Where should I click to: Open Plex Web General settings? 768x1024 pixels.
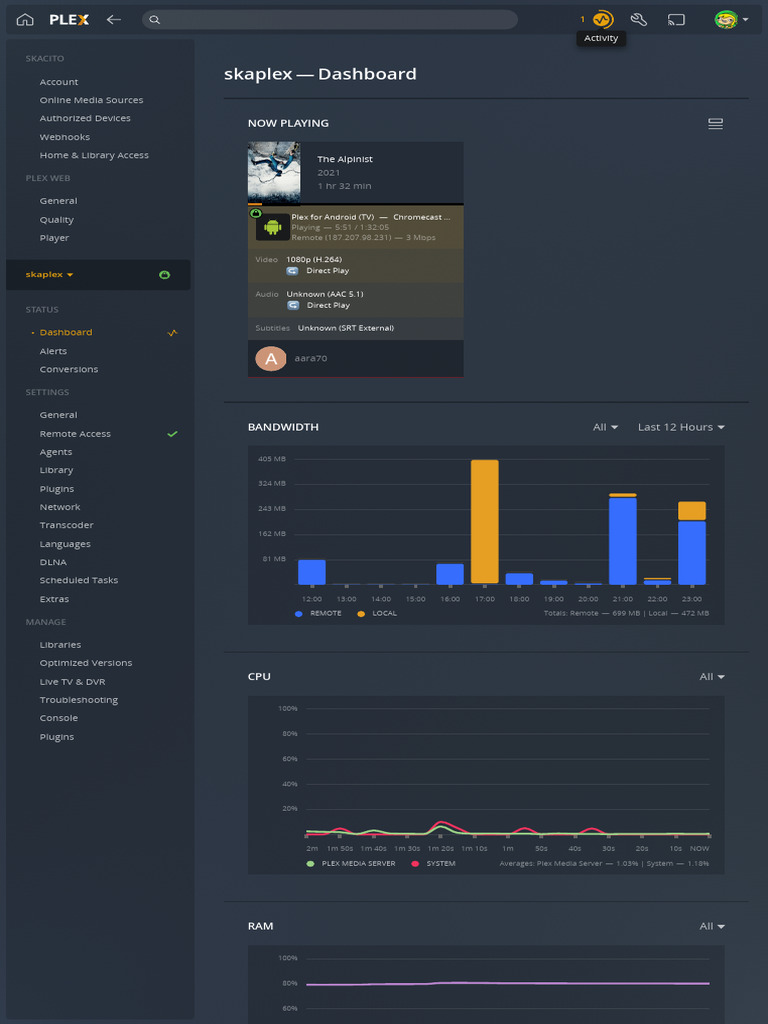58,201
